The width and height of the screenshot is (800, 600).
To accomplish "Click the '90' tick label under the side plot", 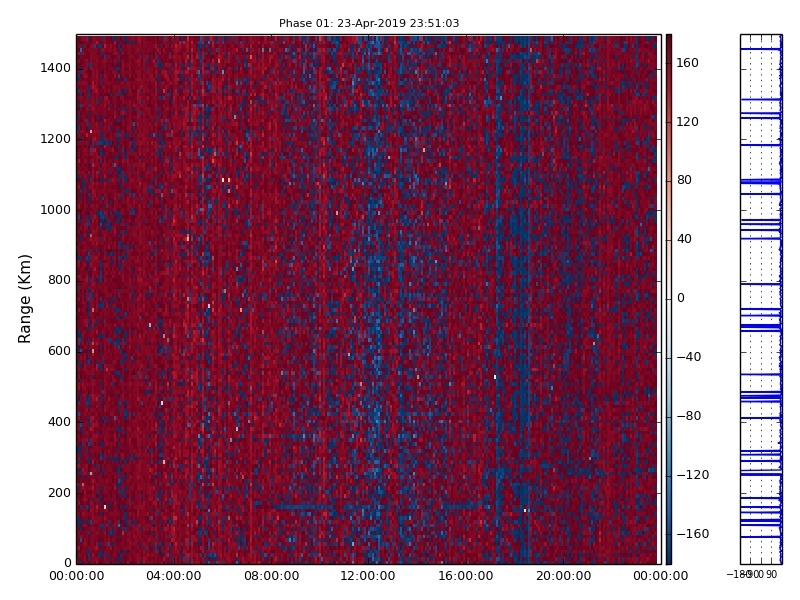I will (771, 574).
